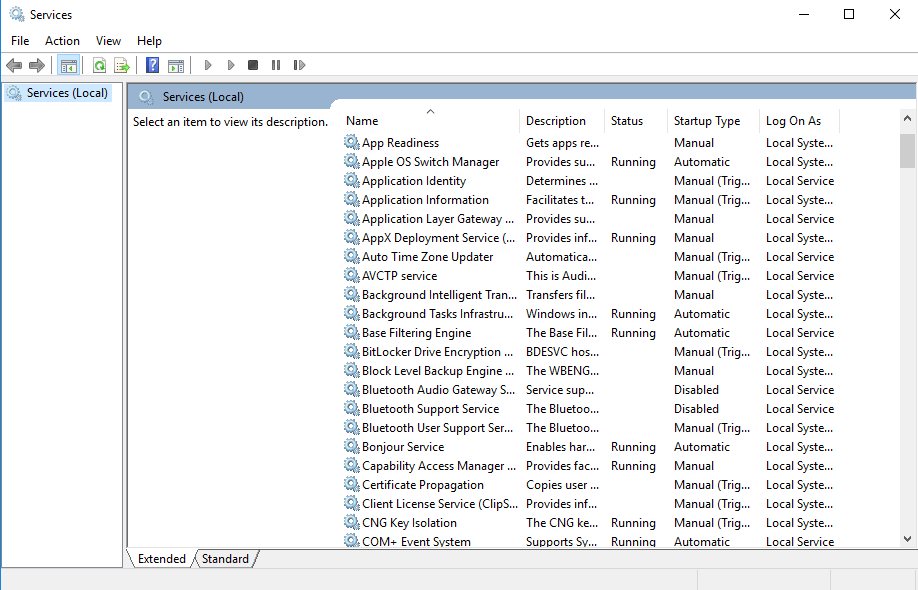The image size is (918, 590).
Task: Select the Bluetooth User Support Service name
Action: 437,428
